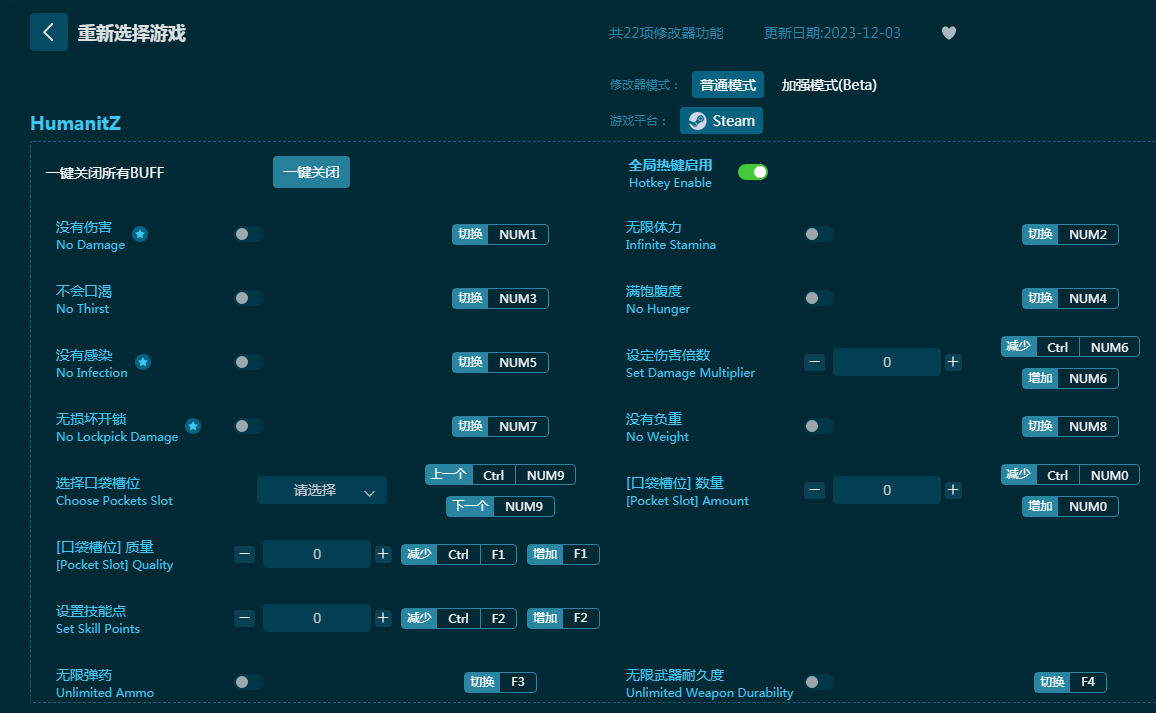This screenshot has height=713, width=1156.
Task: Click 增加 F1 quality hotkey
Action: [563, 554]
